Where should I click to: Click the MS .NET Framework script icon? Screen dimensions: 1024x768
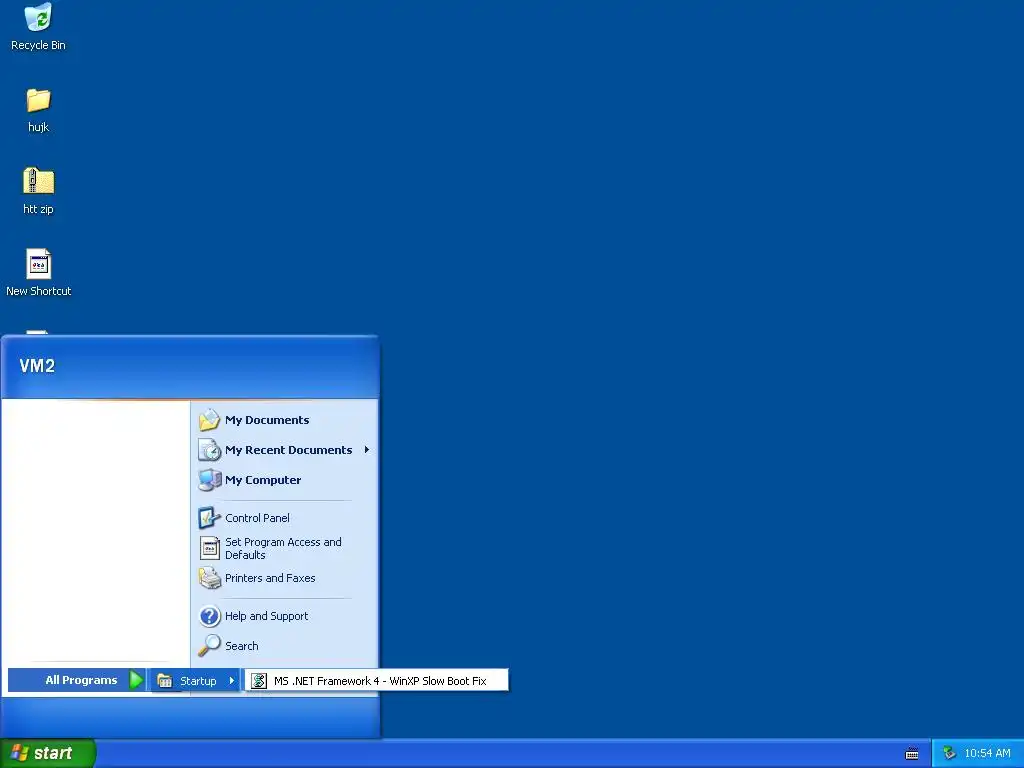[259, 681]
